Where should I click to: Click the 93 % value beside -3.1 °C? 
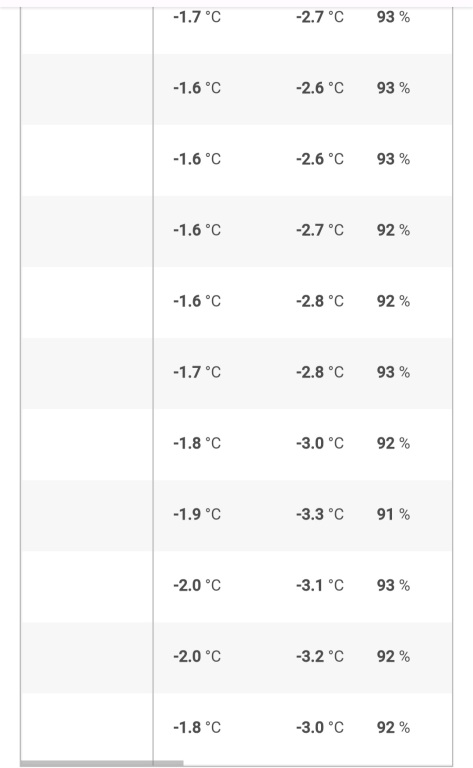[393, 585]
